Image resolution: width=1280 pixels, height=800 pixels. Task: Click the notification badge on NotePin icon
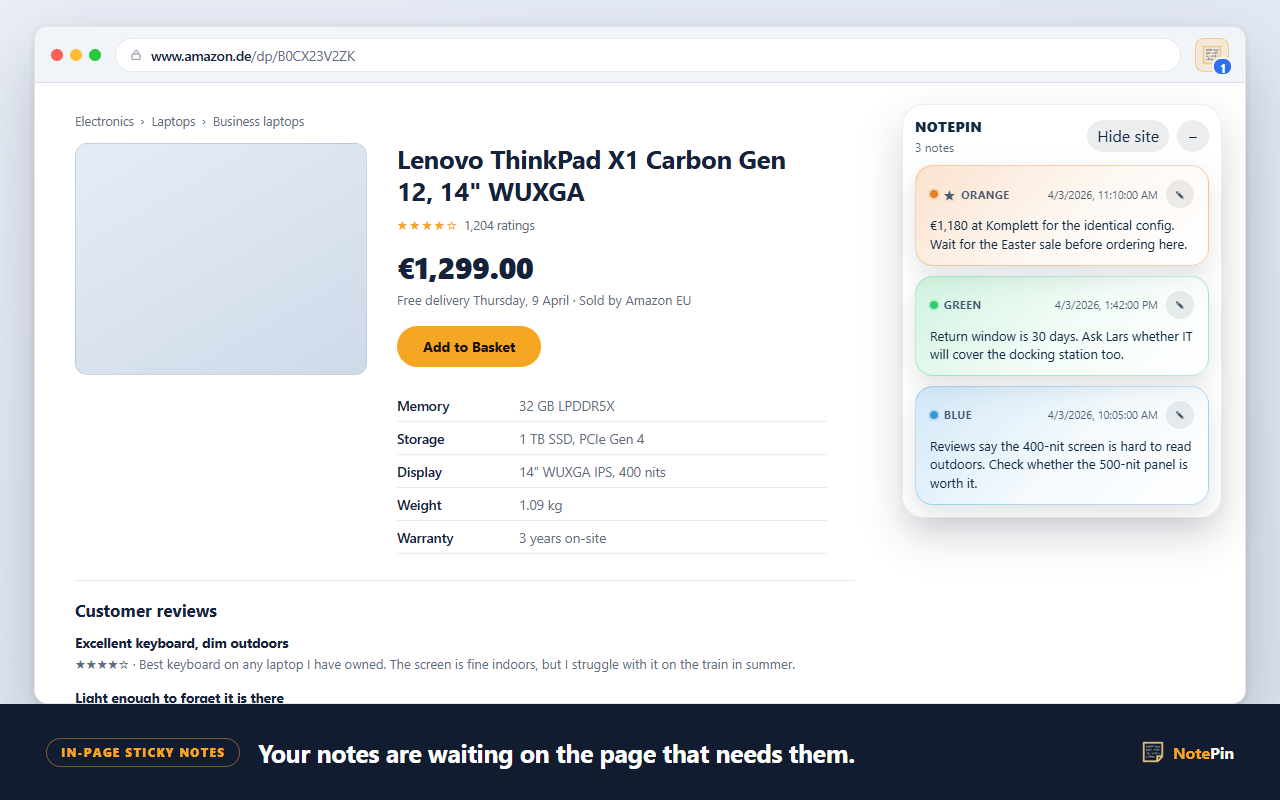click(x=1222, y=67)
